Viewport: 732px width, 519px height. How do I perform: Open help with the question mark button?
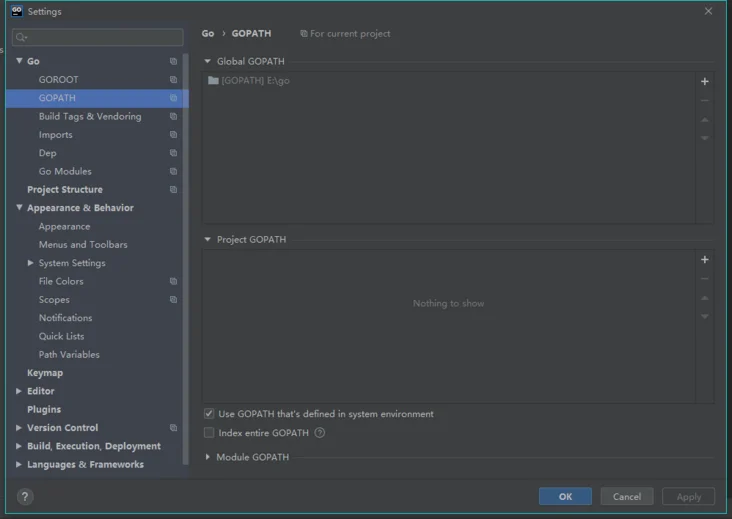[x=25, y=497]
